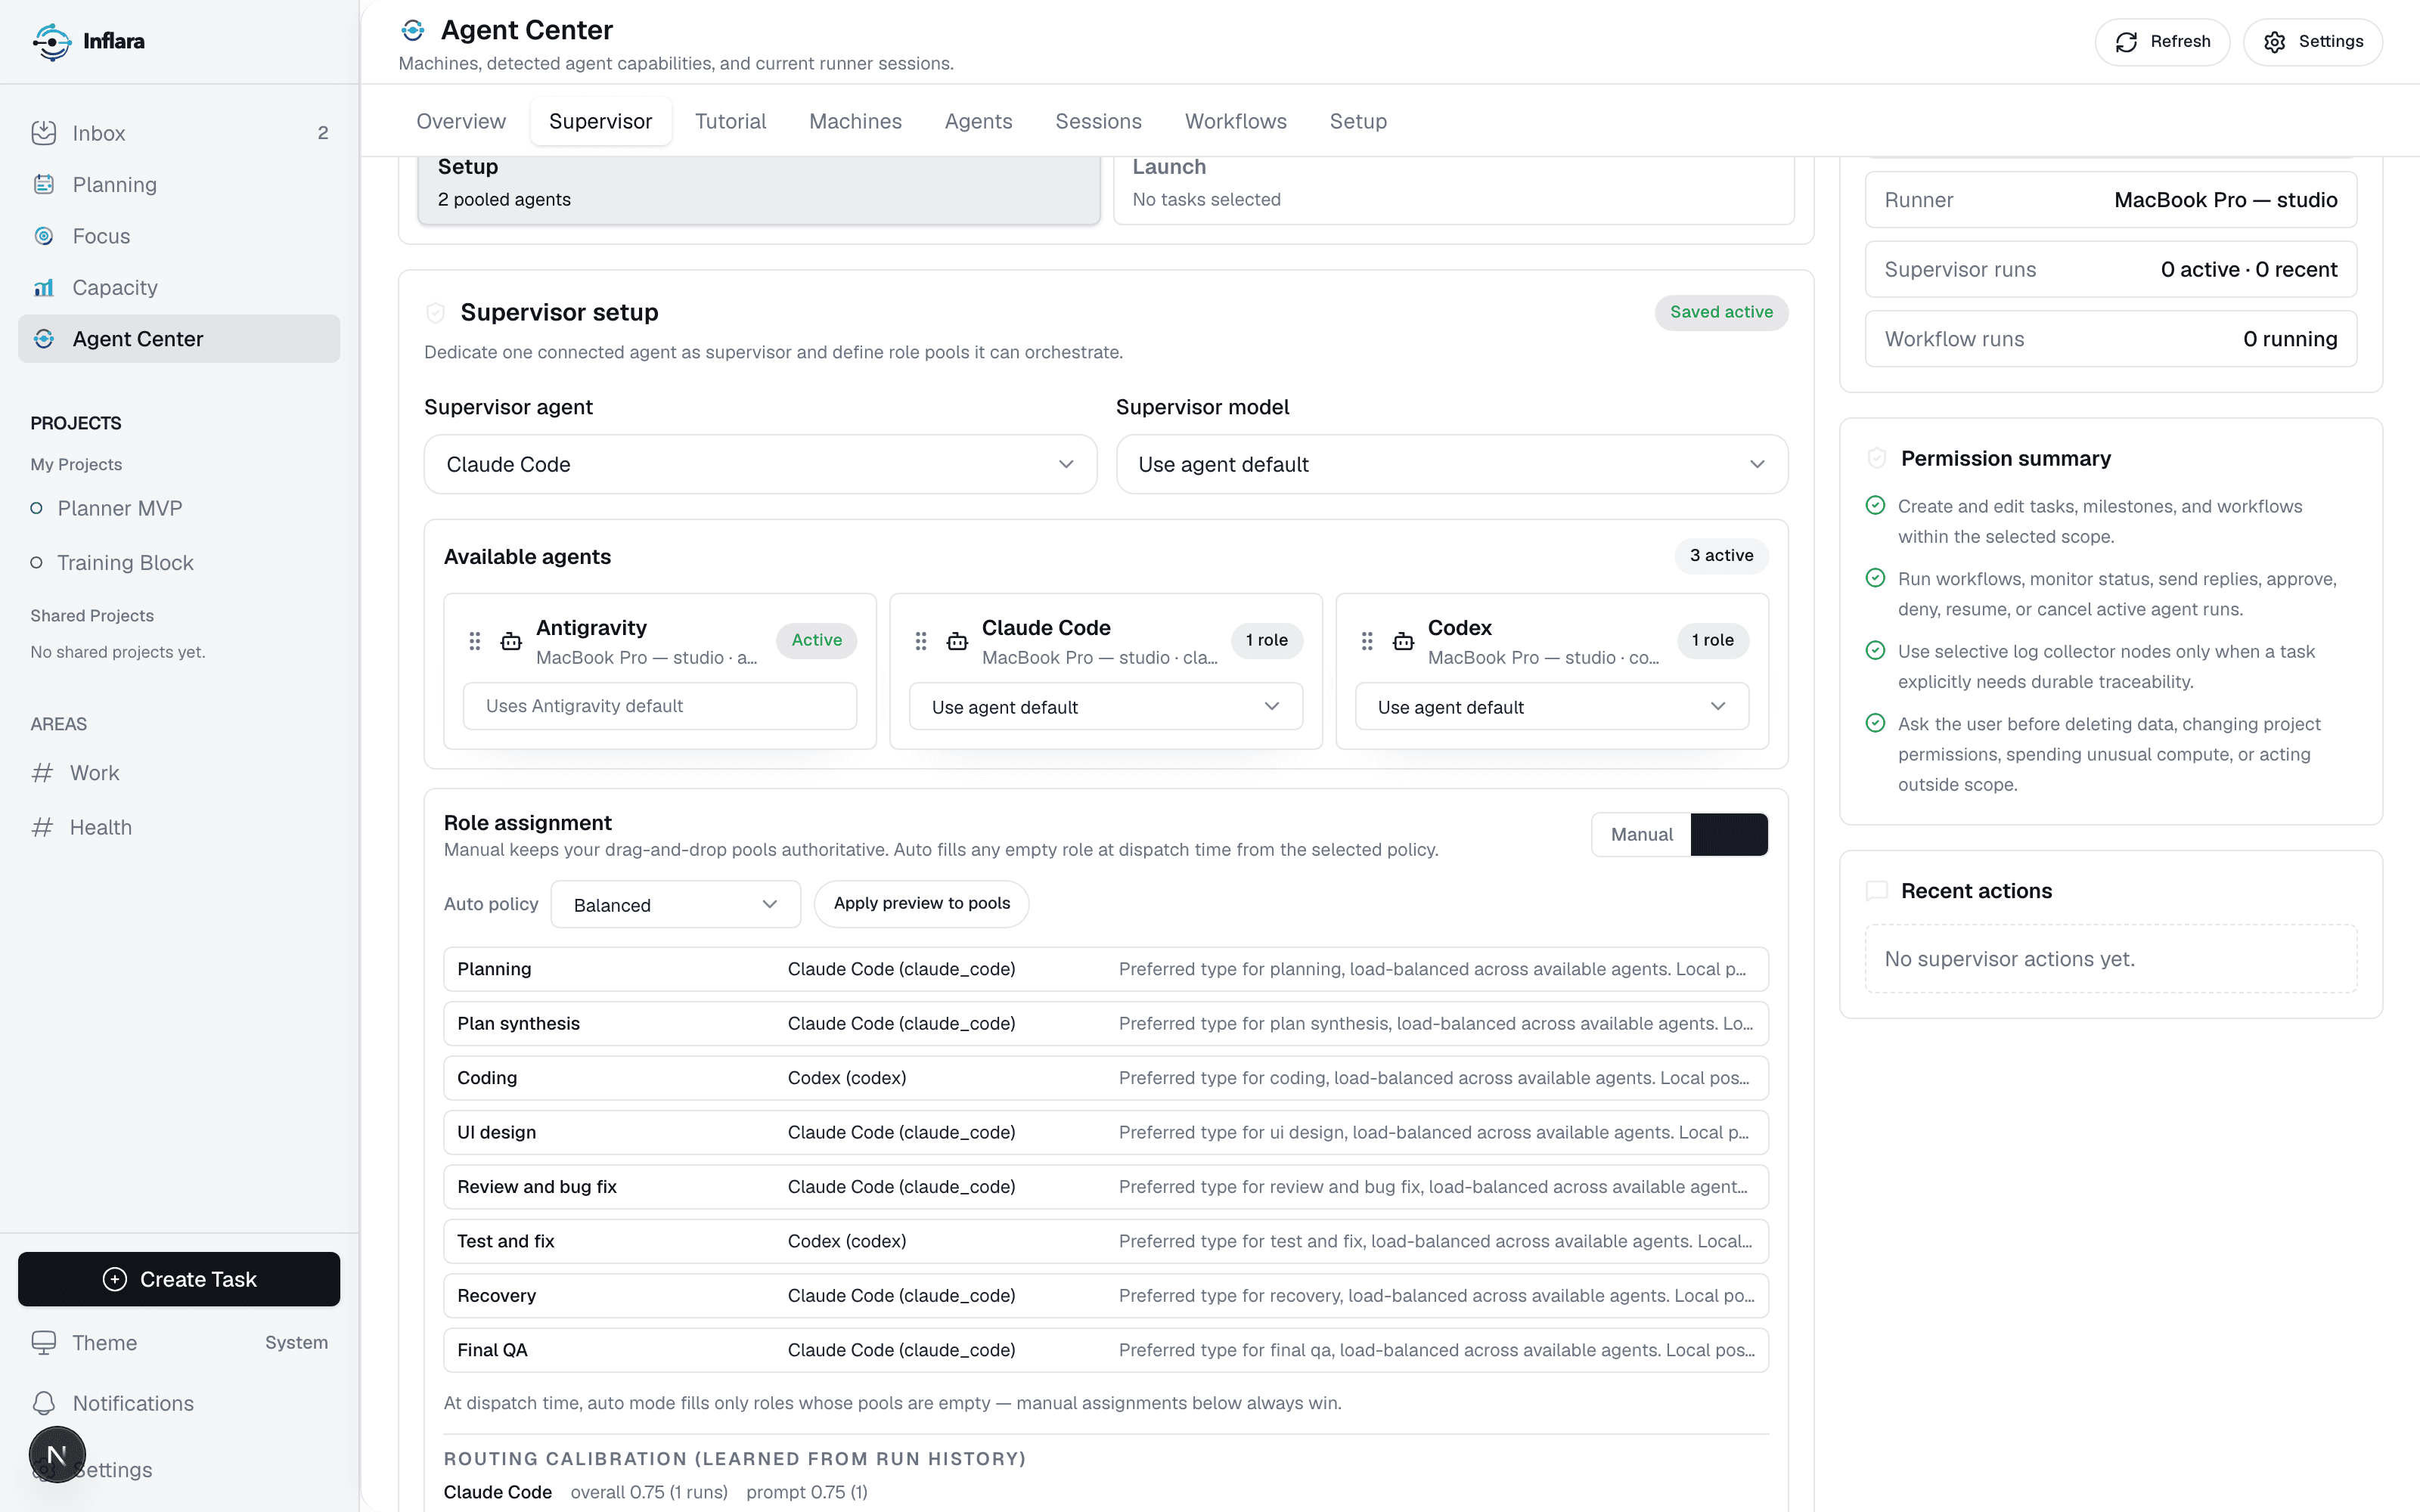2420x1512 pixels.
Task: Select the Supervisor tab
Action: pos(600,121)
